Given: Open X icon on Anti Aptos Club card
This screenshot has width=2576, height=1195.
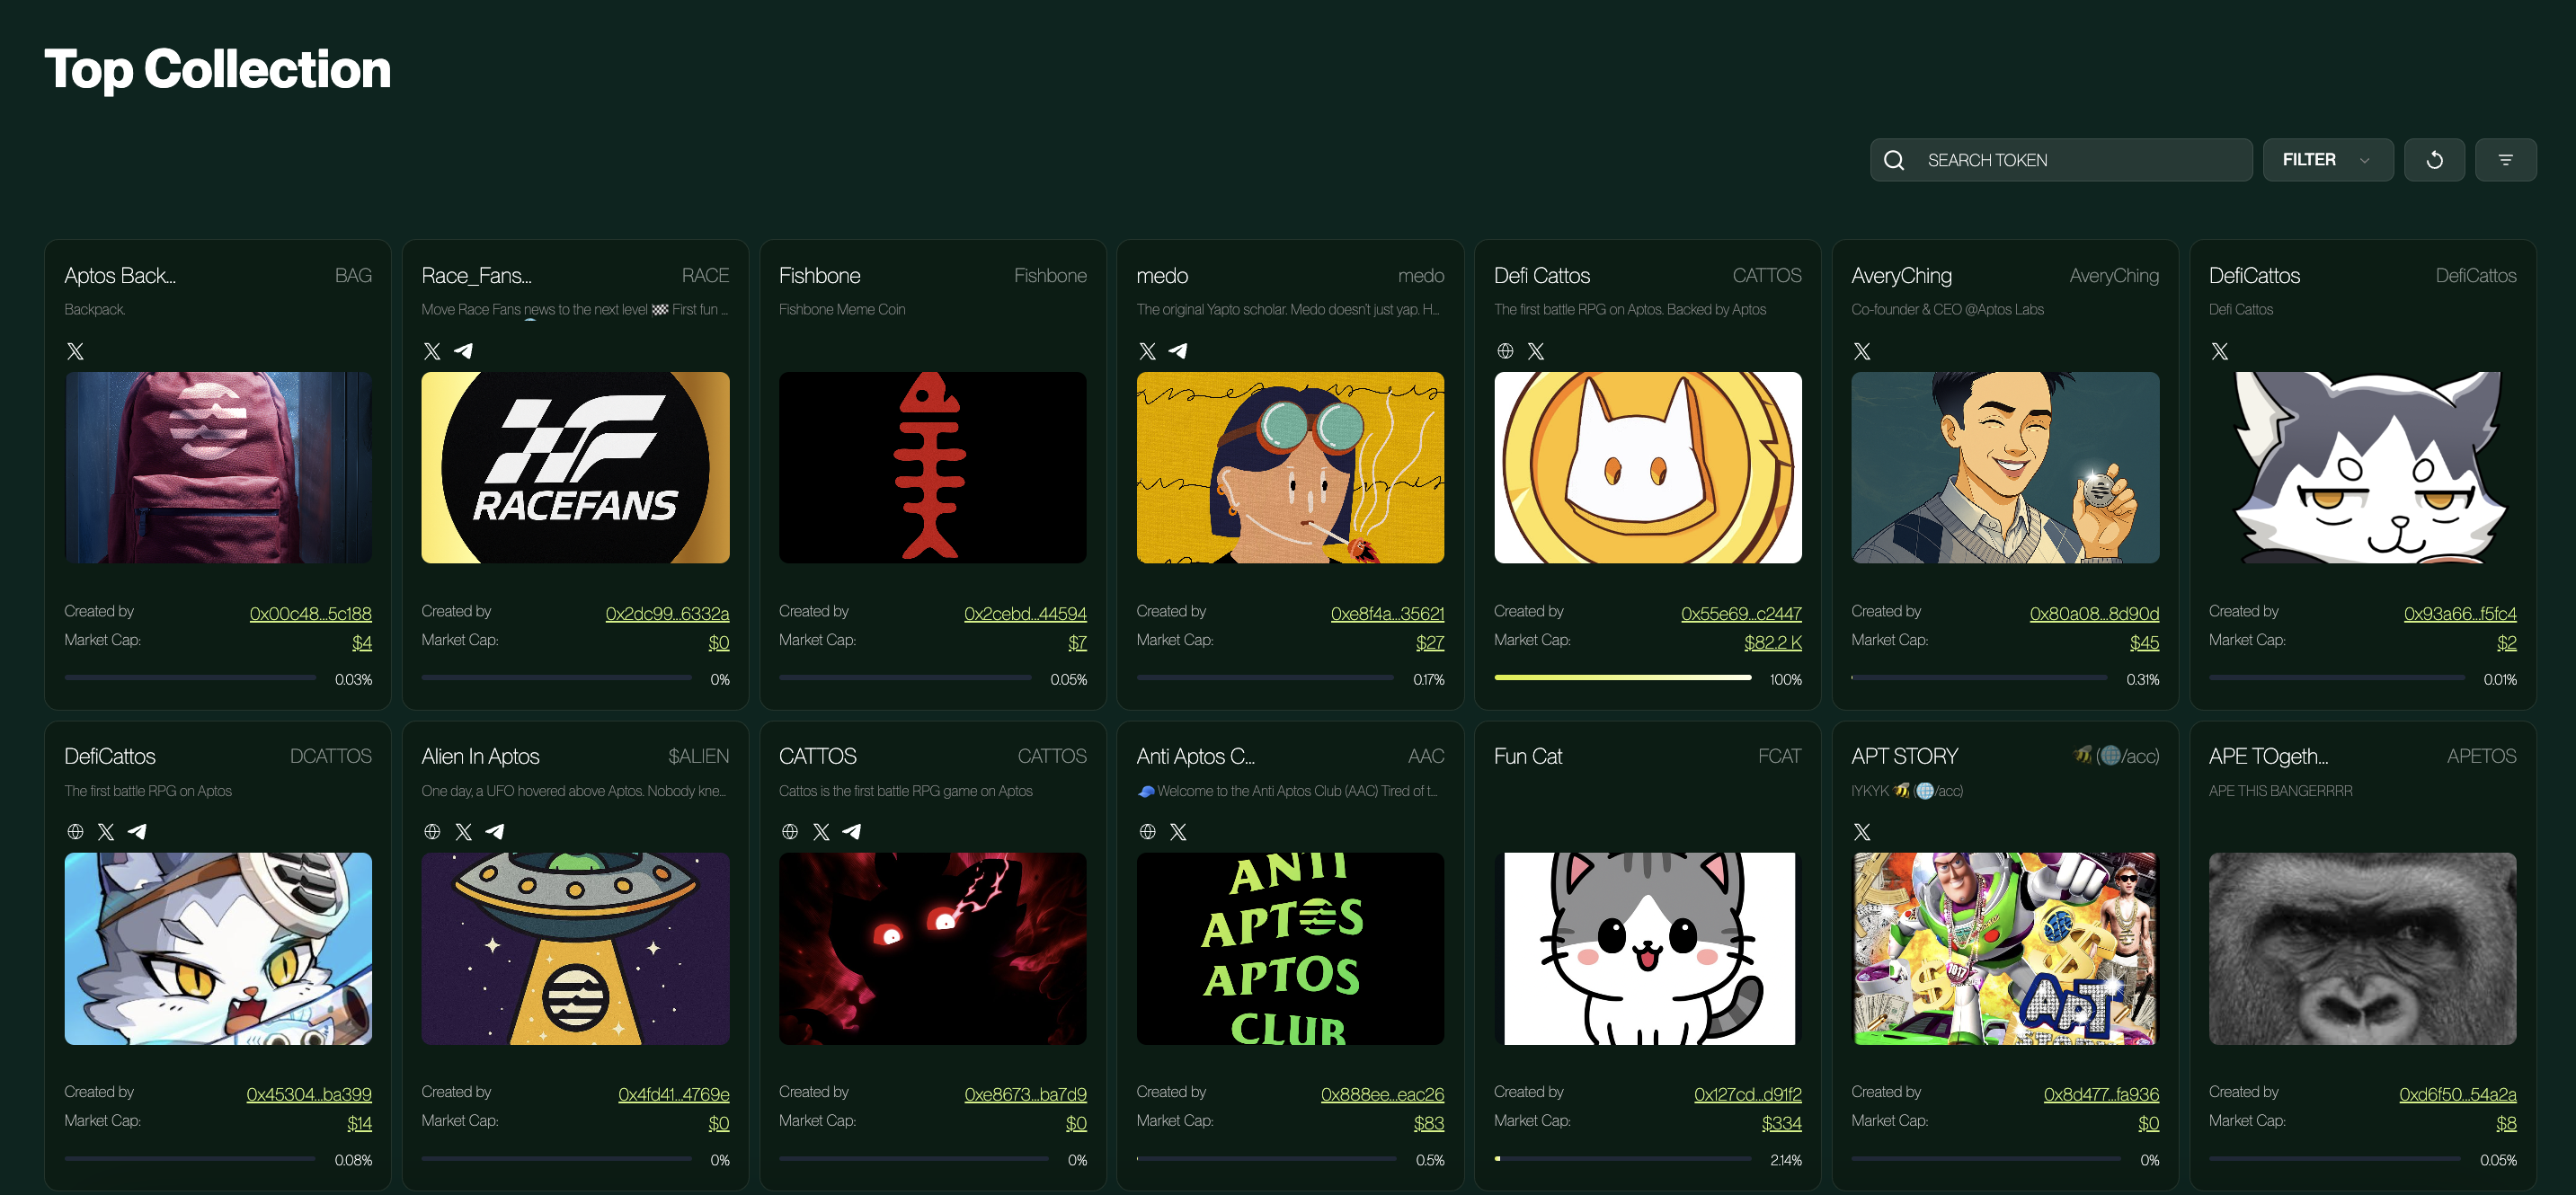Looking at the screenshot, I should (1178, 832).
